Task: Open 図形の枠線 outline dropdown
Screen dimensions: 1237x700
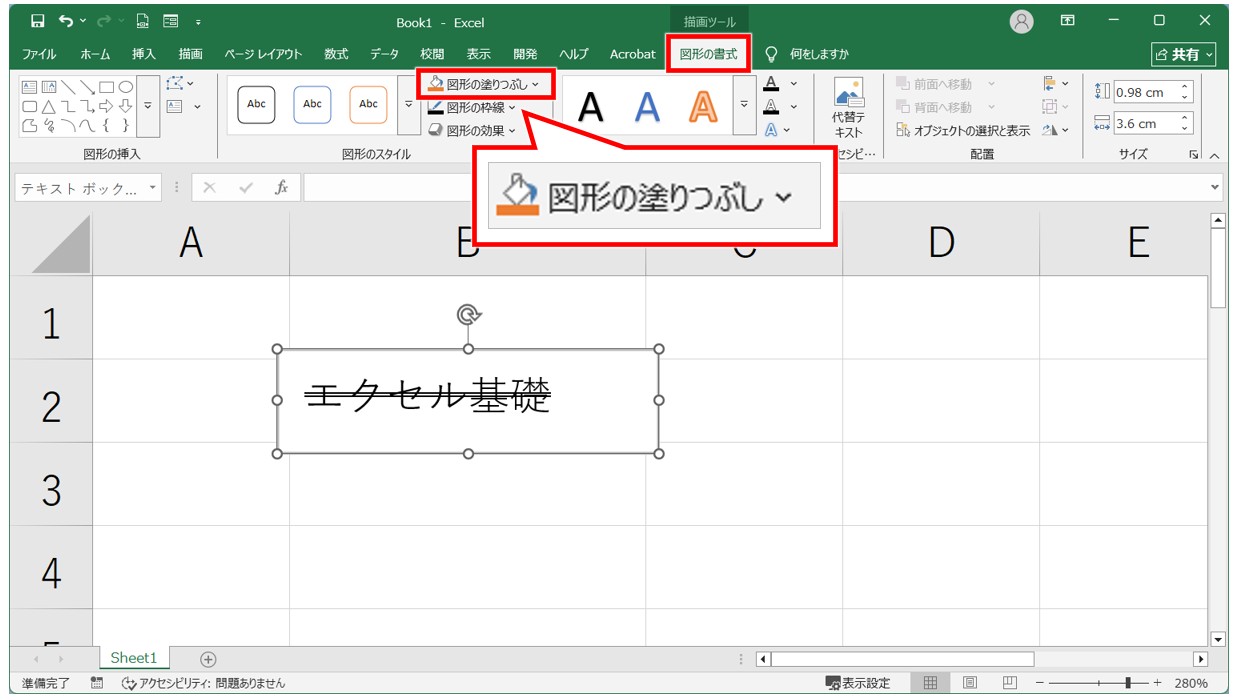Action: point(472,107)
